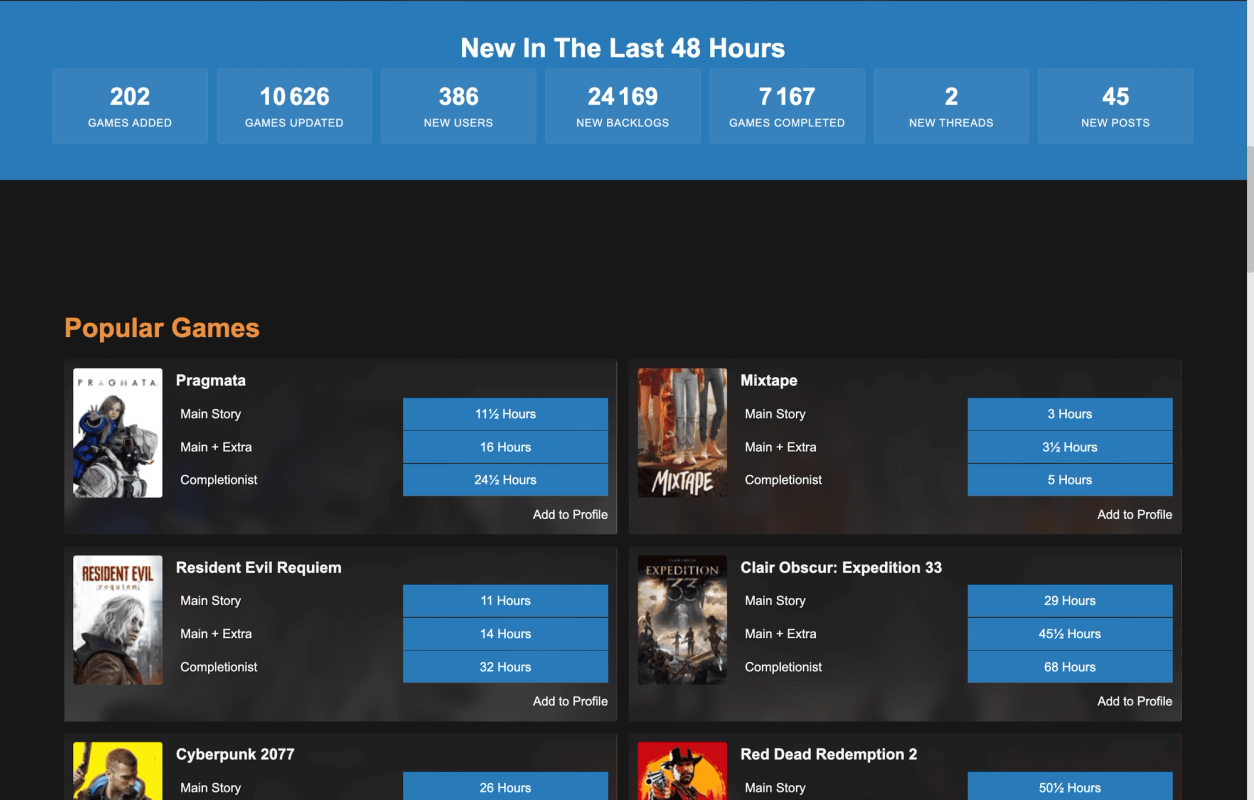Click the New In The Last 48 Hours heading

click(x=623, y=48)
